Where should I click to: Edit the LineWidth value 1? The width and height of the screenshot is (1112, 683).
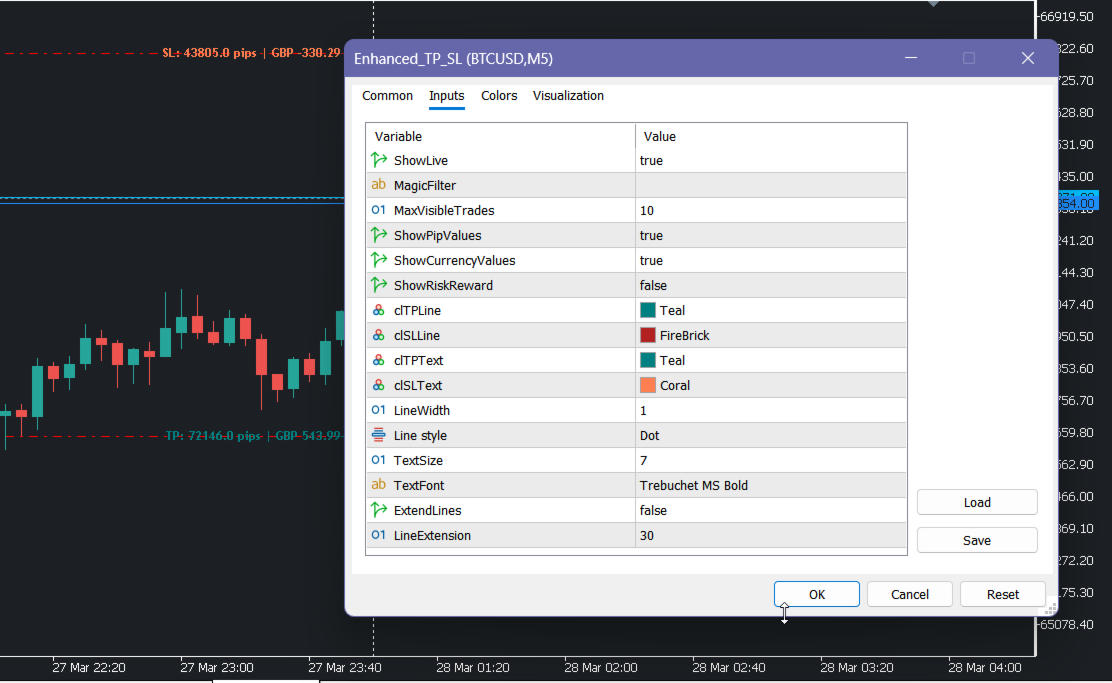pyautogui.click(x=771, y=410)
